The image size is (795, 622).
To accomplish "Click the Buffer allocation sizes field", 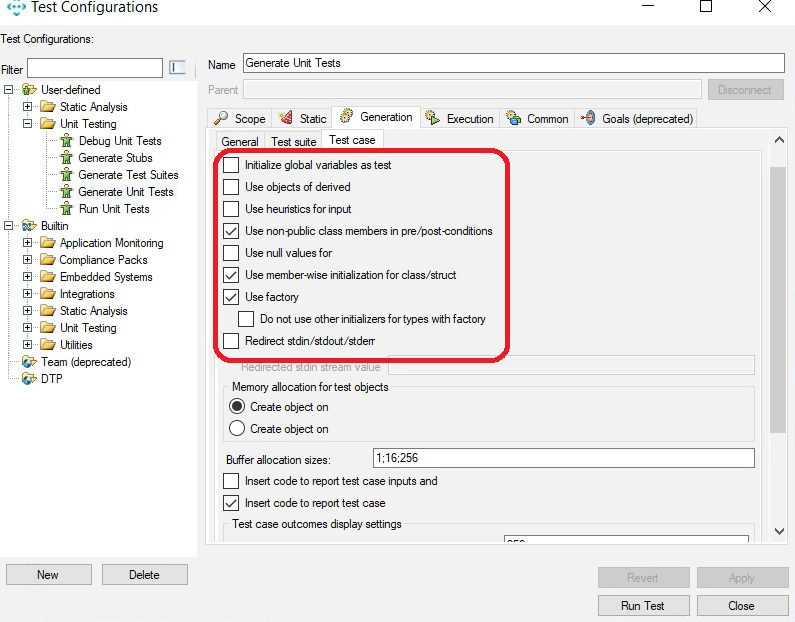I will point(563,458).
